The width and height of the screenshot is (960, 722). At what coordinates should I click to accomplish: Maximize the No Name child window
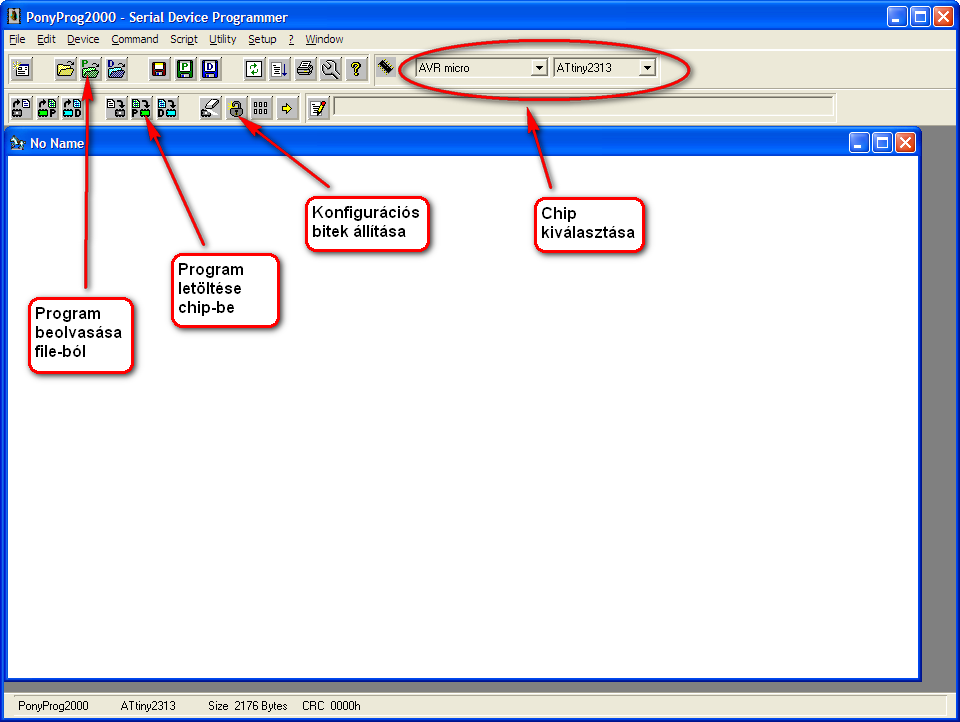882,143
